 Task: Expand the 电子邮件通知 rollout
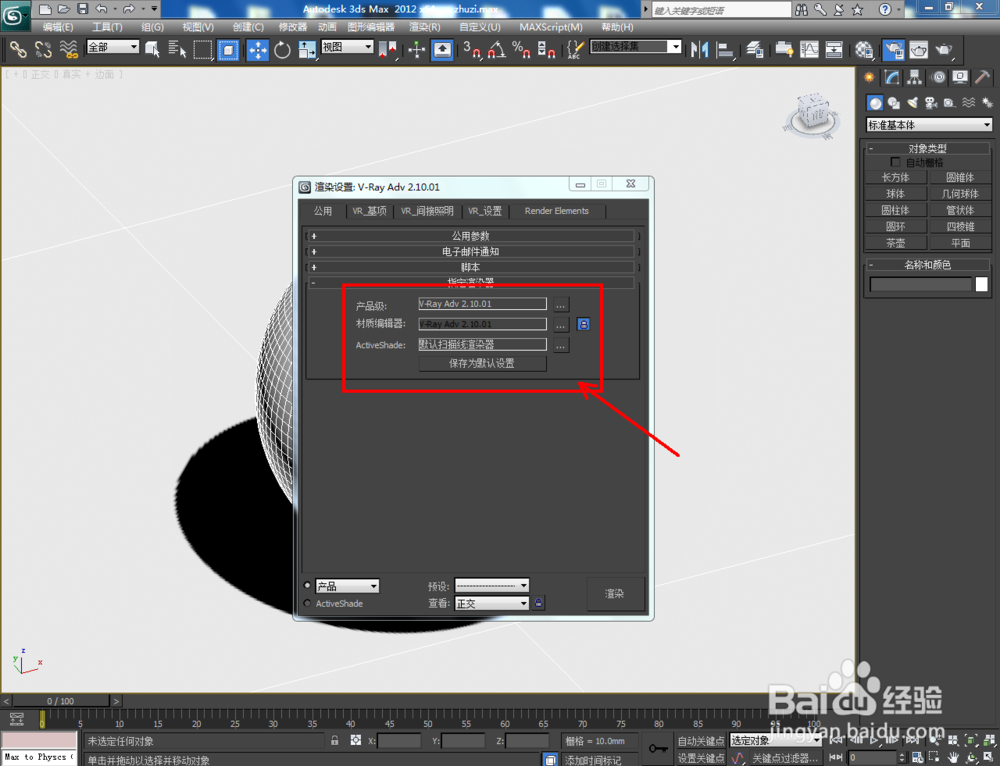471,251
